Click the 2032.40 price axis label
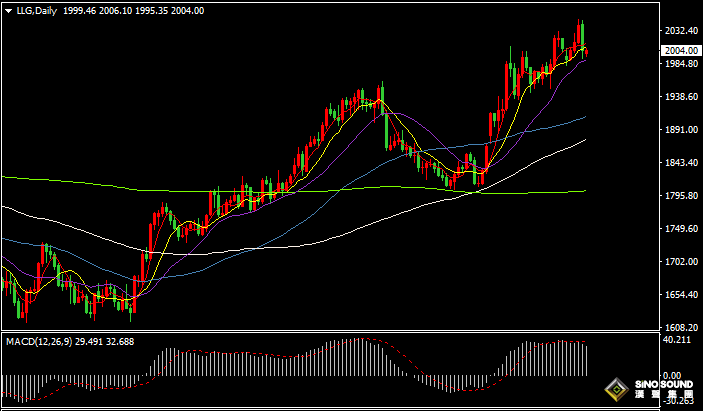Screen dimensions: 703x411 click(680, 31)
